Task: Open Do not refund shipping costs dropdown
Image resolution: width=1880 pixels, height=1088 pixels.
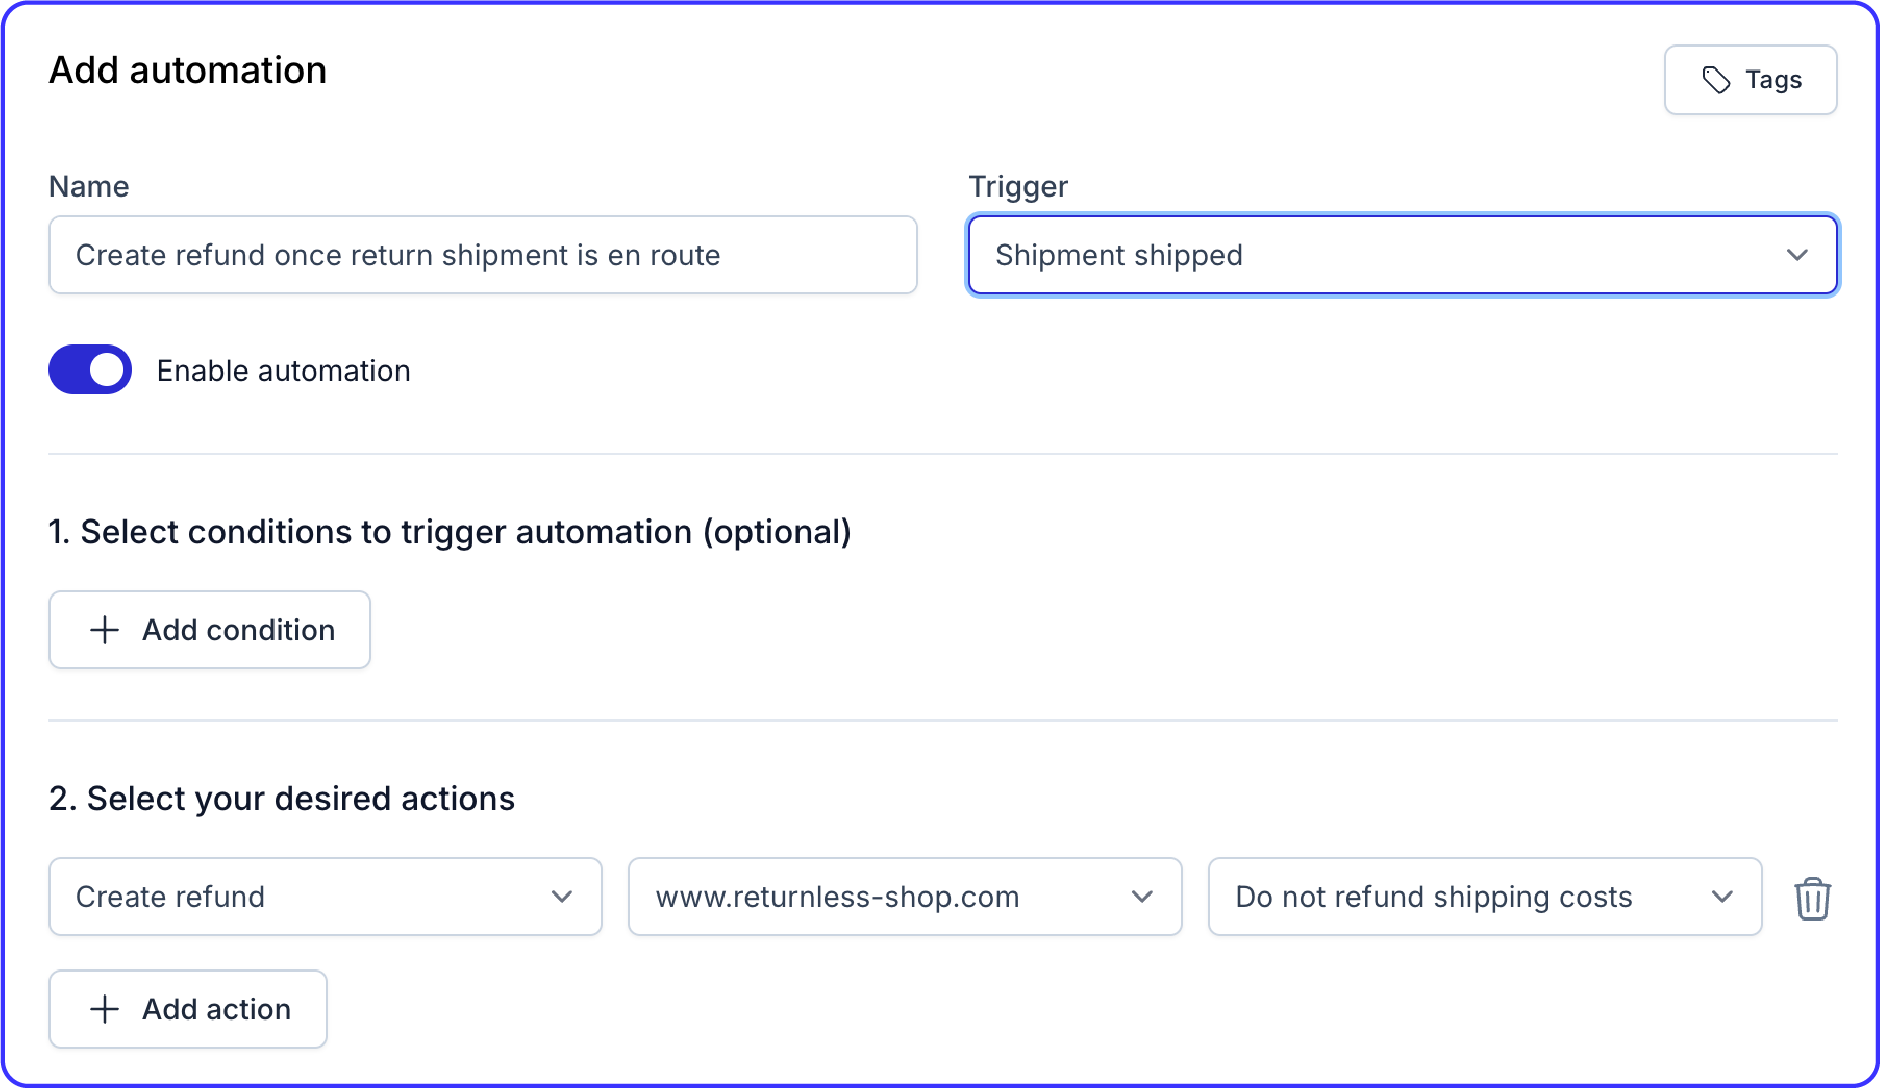Action: pos(1485,897)
